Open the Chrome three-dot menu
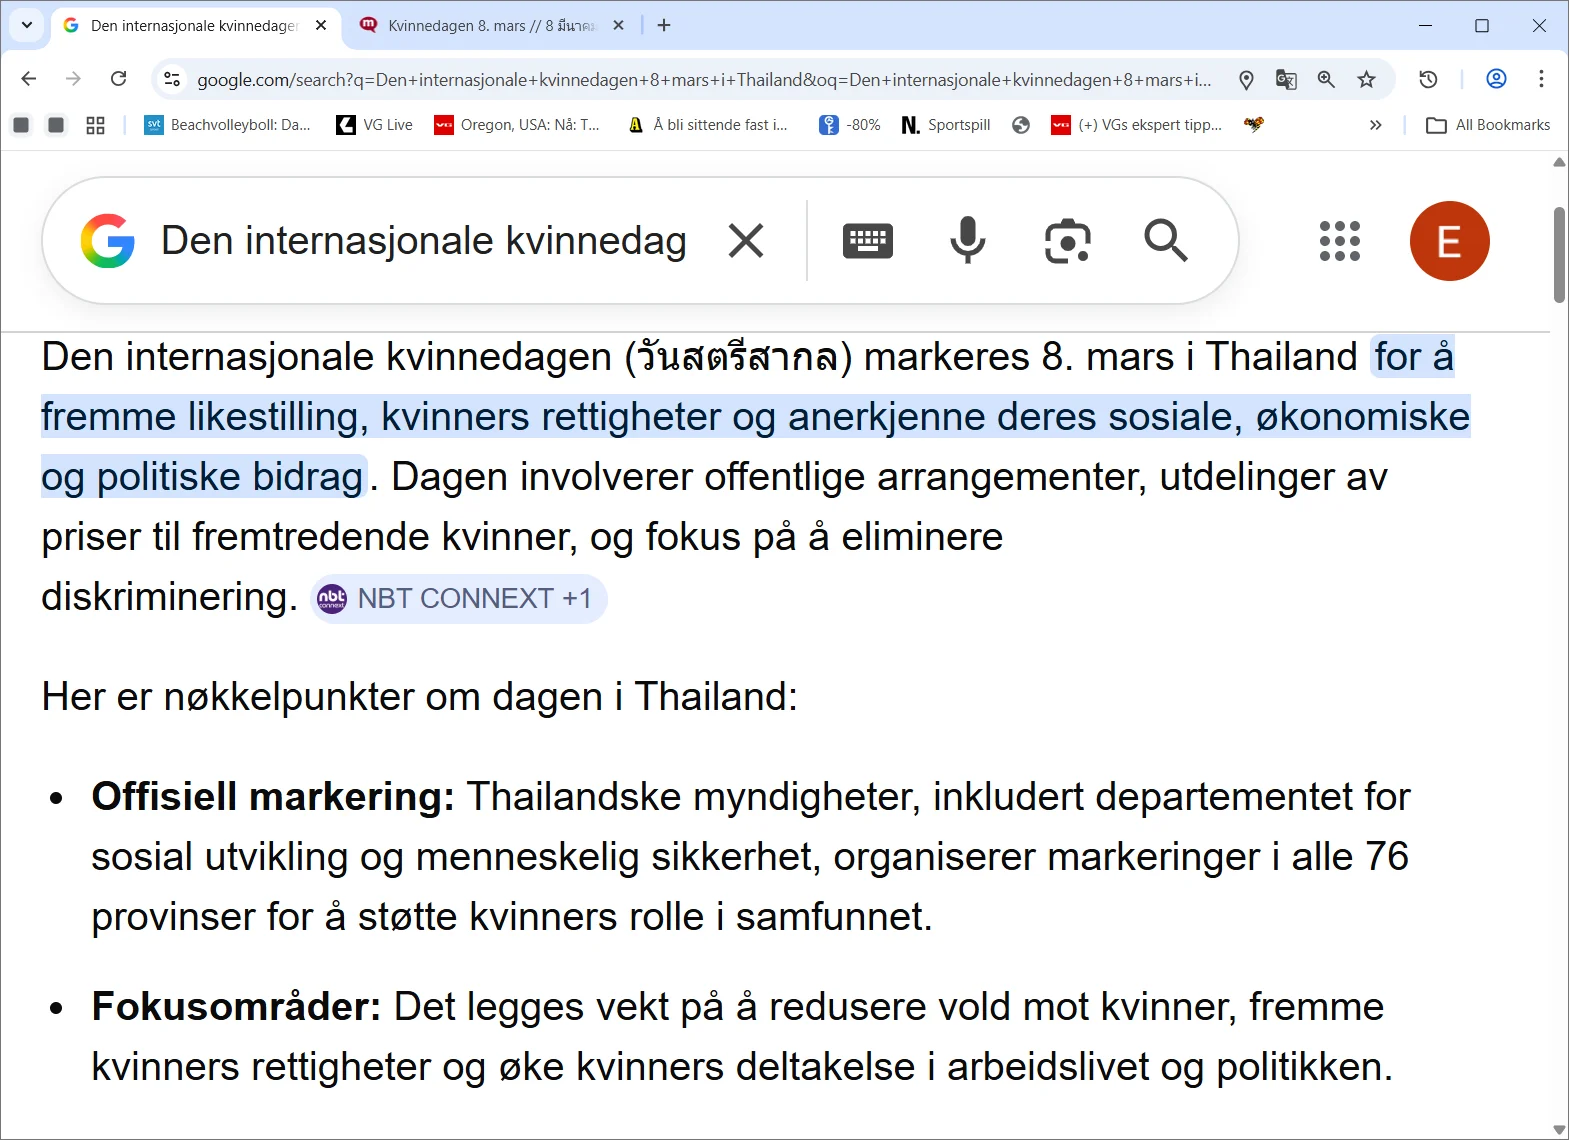 [x=1541, y=79]
